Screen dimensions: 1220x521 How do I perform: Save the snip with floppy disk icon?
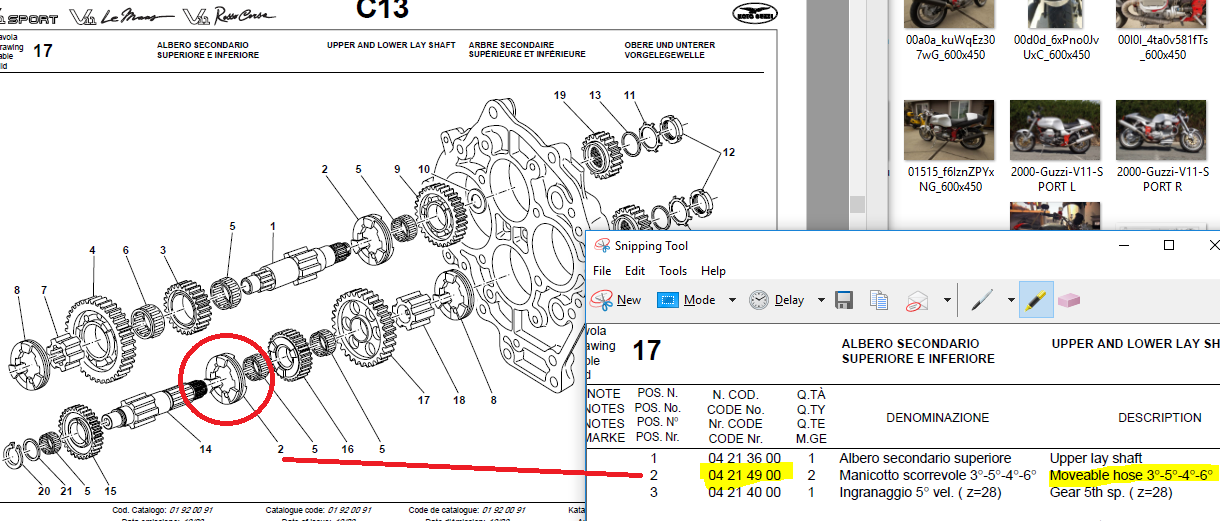click(844, 300)
